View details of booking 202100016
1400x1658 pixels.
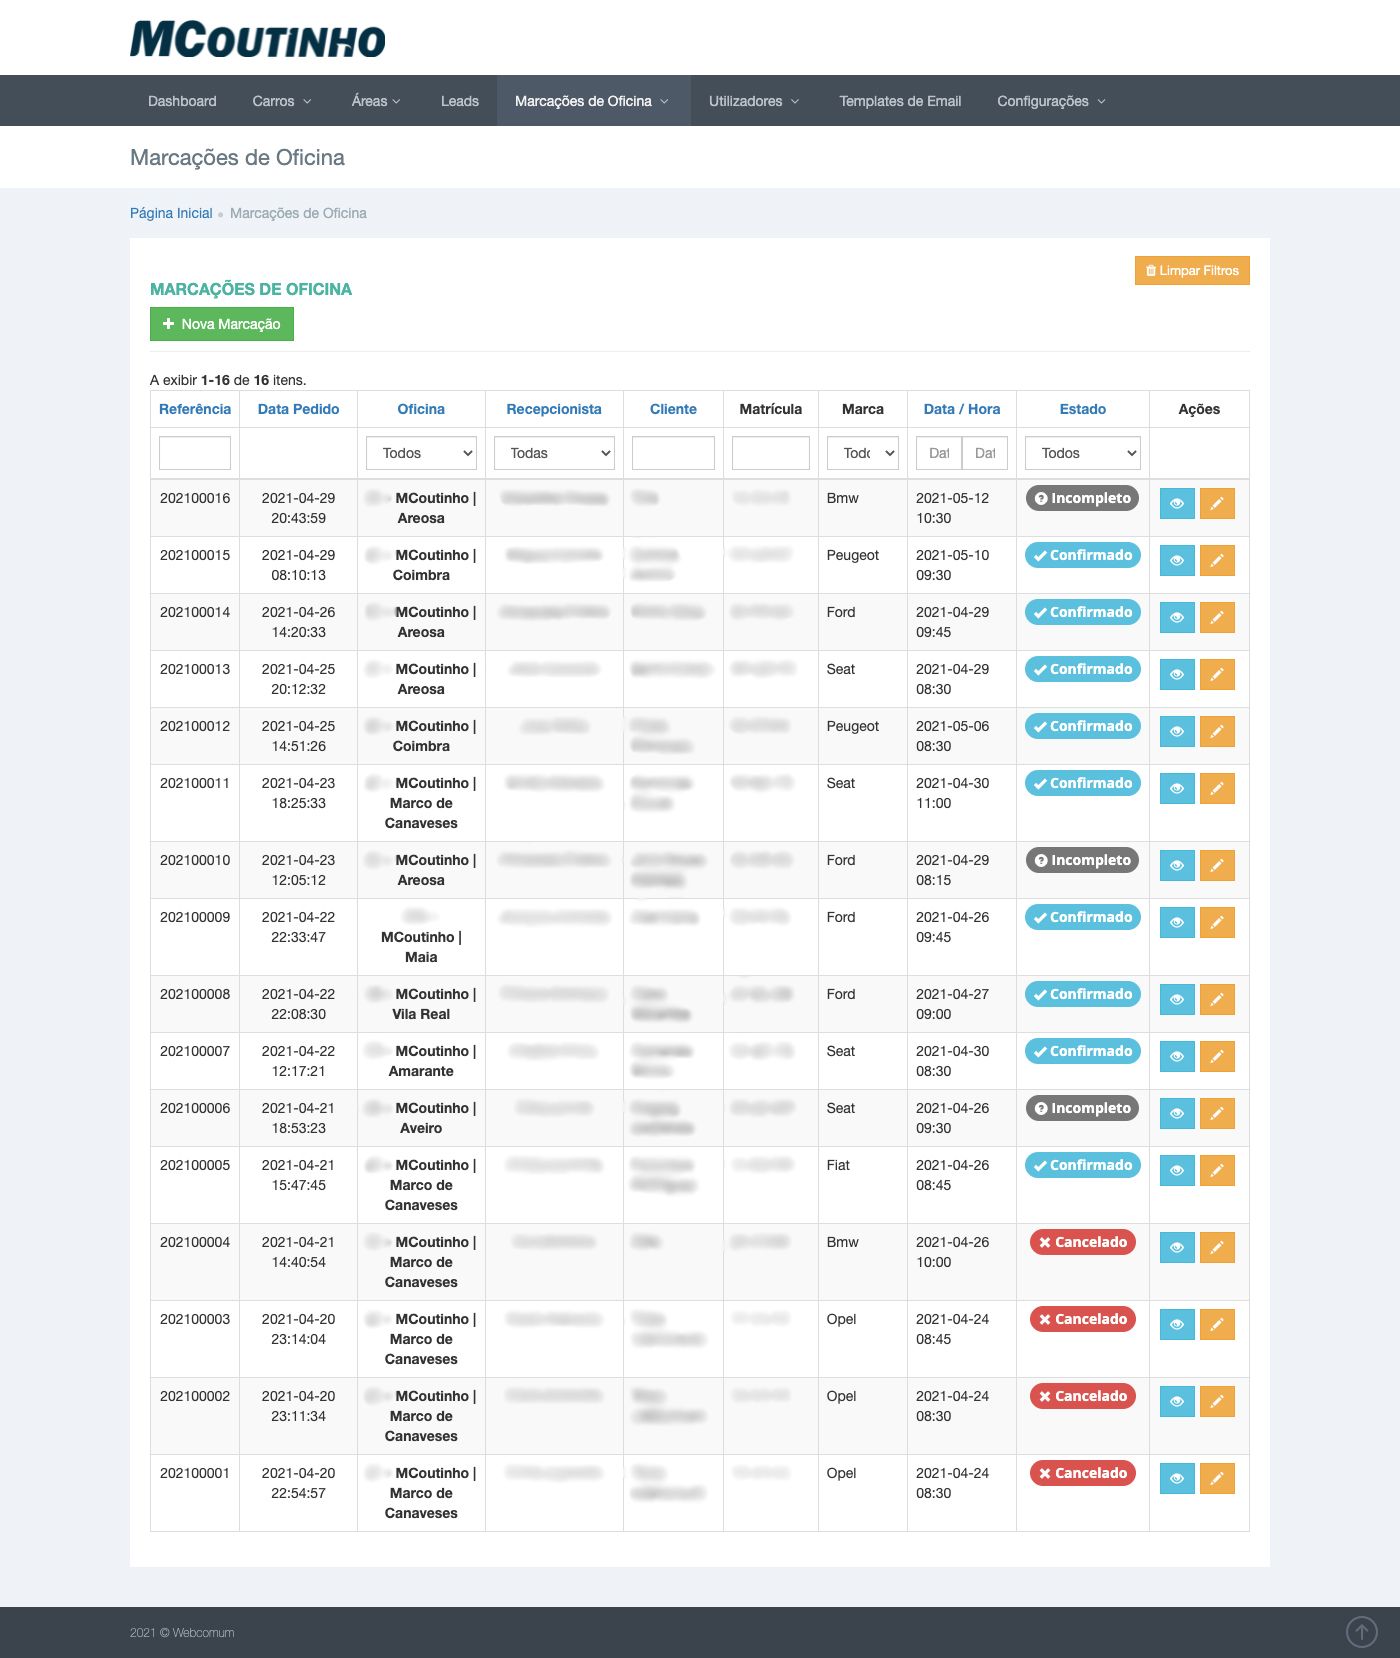pos(1177,504)
